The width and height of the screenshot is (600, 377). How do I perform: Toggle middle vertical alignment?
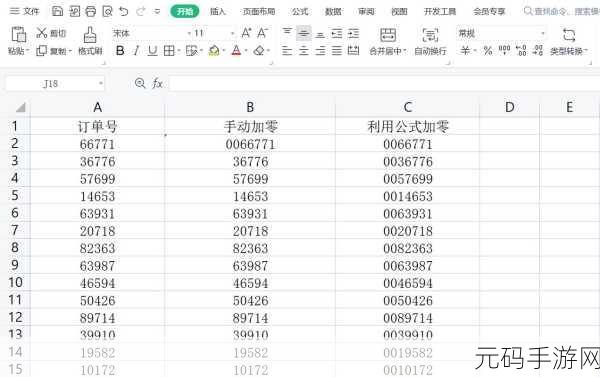pos(304,33)
